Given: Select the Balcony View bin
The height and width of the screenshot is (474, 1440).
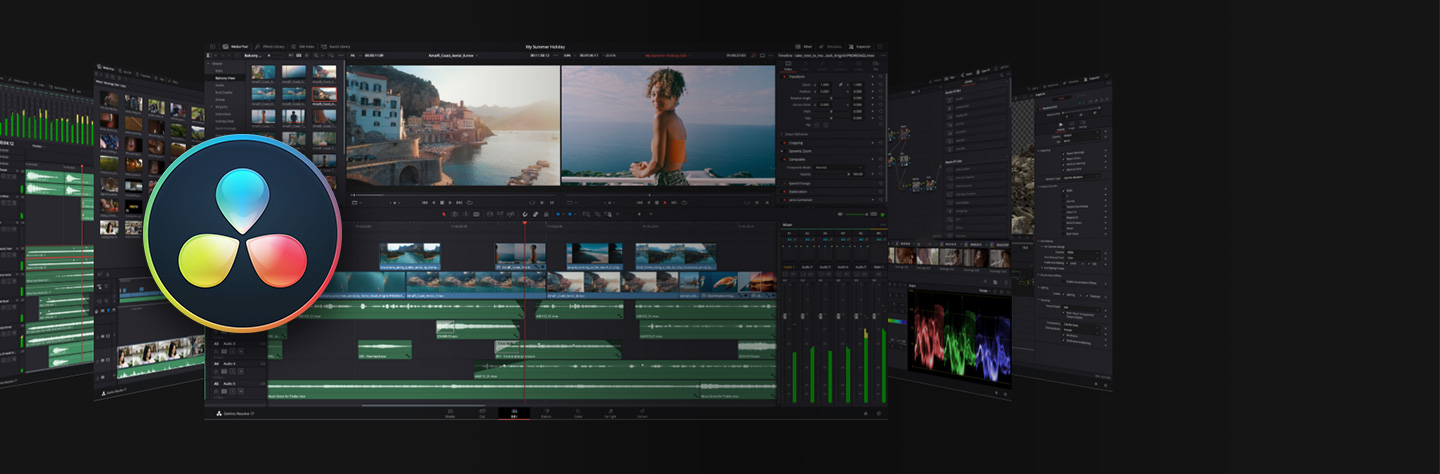Looking at the screenshot, I should [x=225, y=78].
